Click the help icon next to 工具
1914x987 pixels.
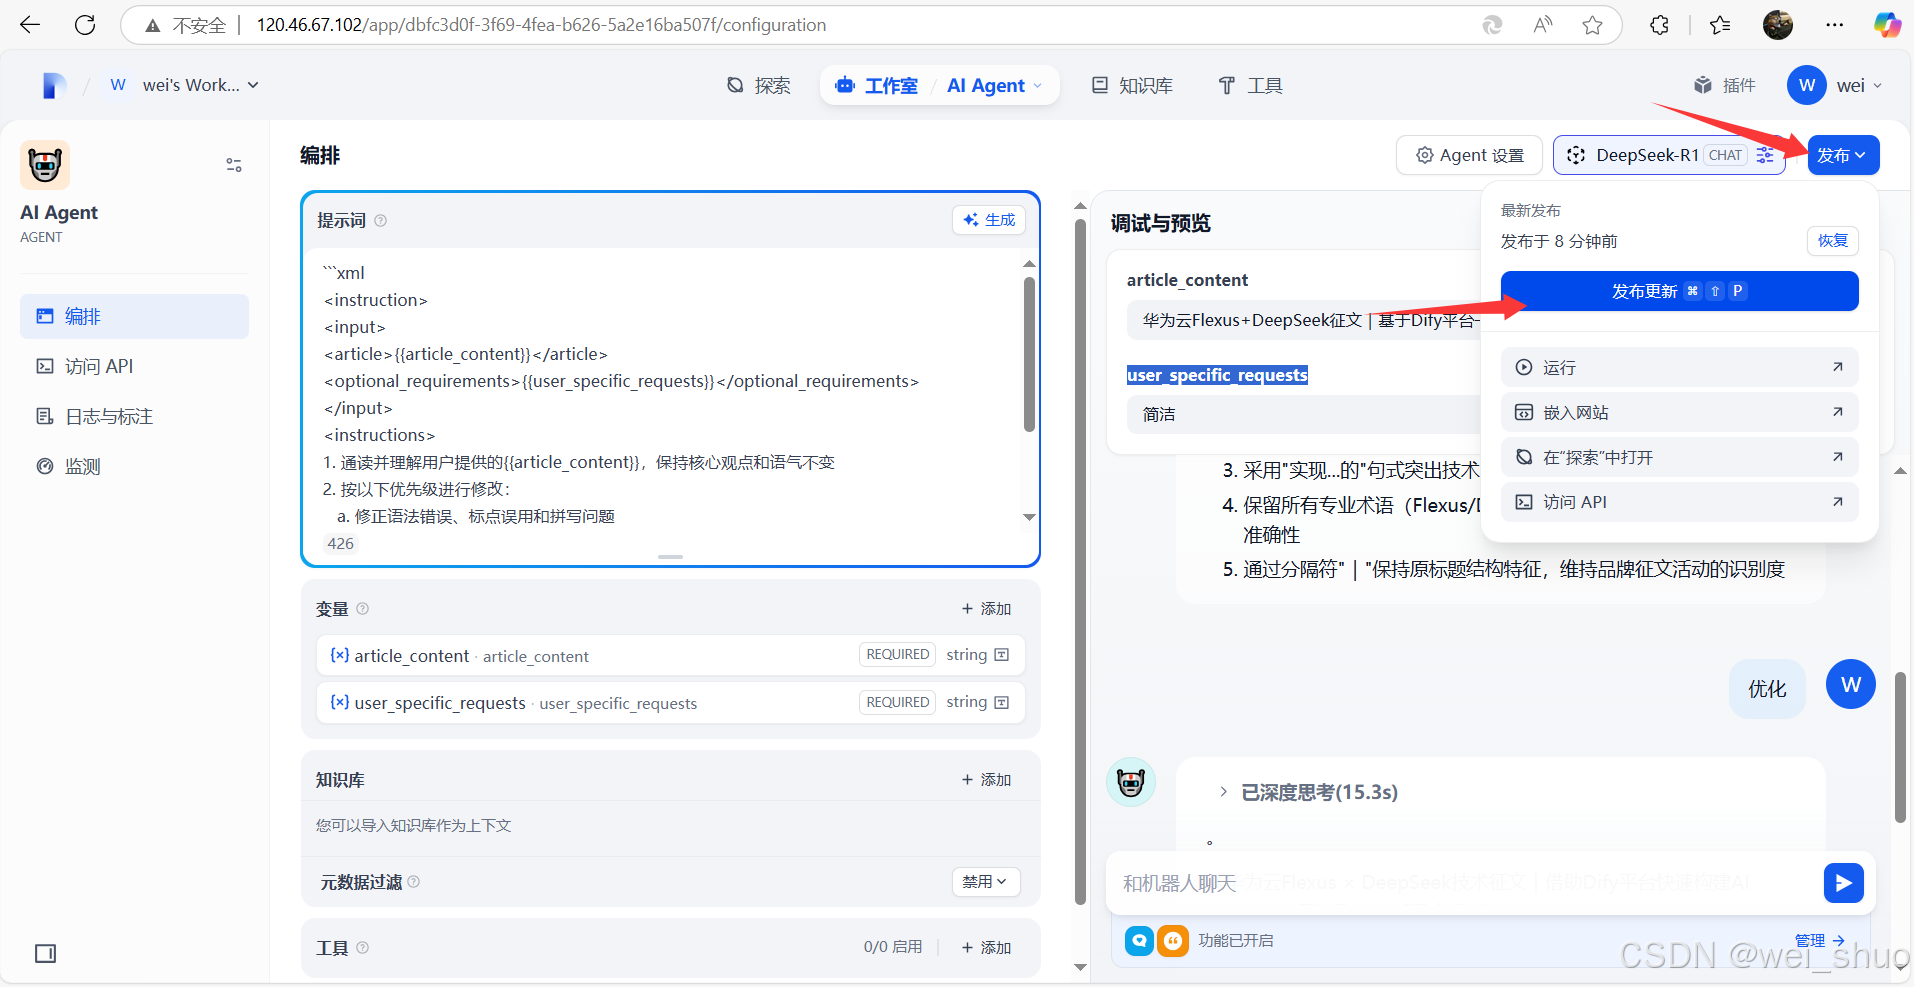363,947
